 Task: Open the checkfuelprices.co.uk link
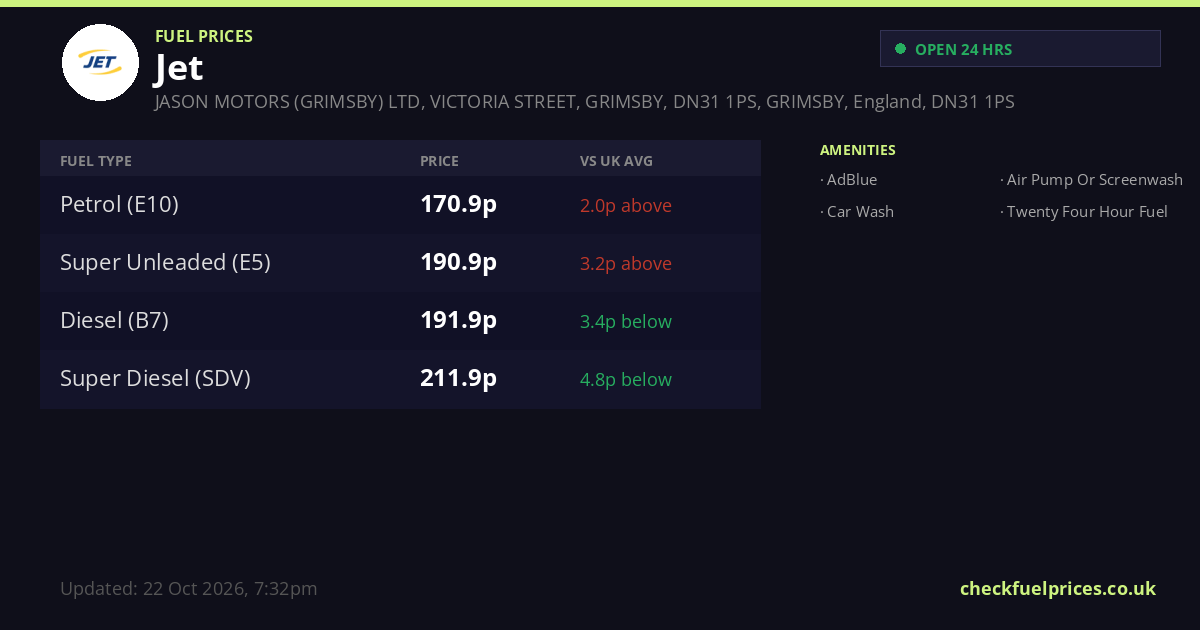tap(1058, 588)
